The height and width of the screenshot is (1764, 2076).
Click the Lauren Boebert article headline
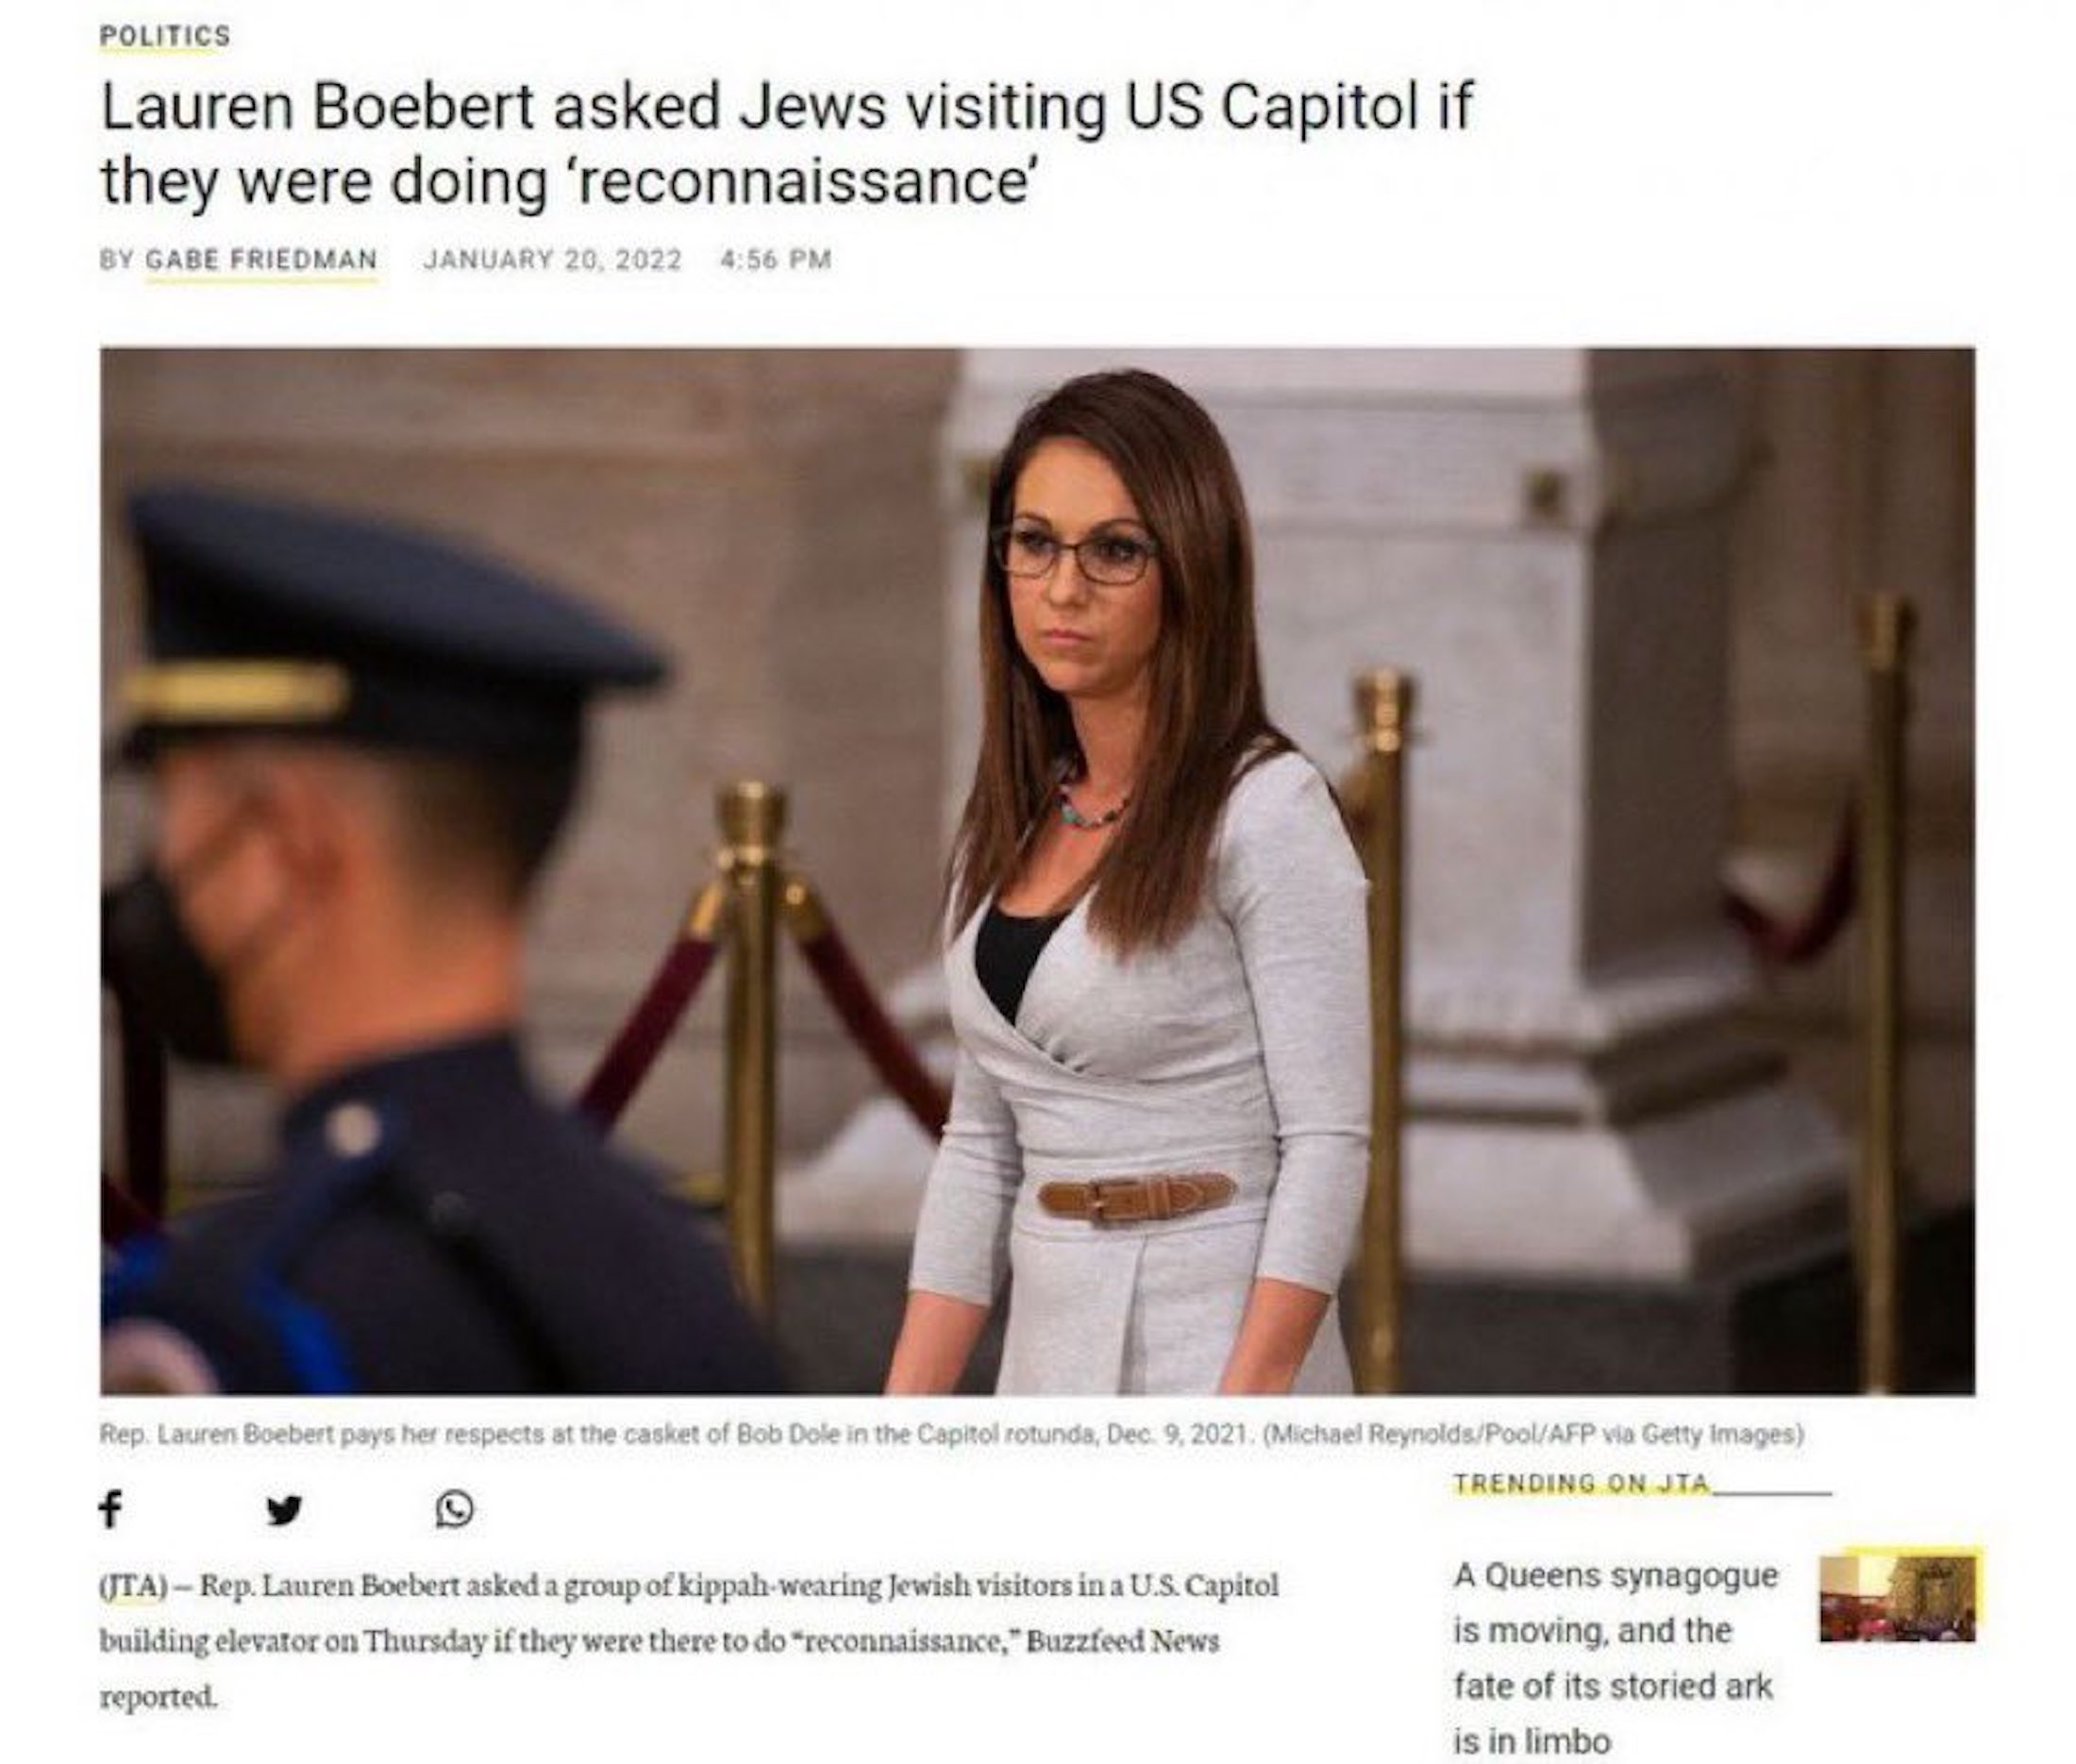786,143
